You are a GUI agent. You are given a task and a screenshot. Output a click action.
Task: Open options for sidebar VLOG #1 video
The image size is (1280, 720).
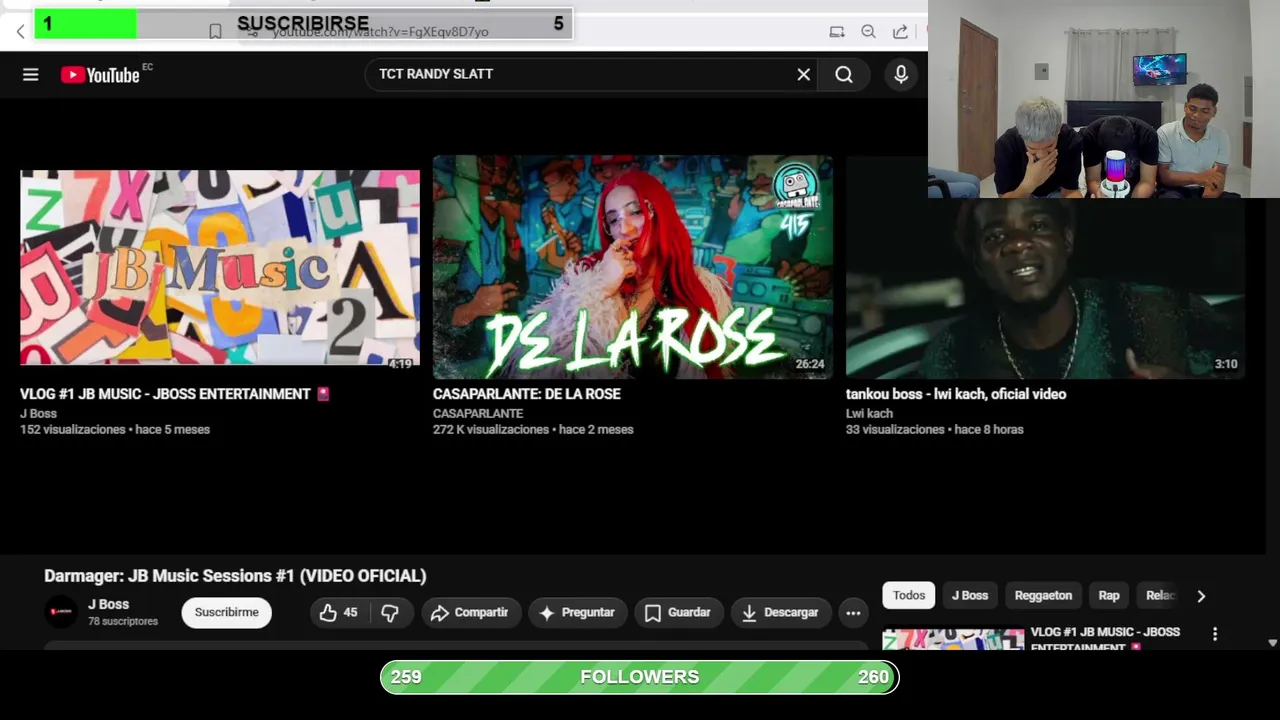tap(1215, 634)
